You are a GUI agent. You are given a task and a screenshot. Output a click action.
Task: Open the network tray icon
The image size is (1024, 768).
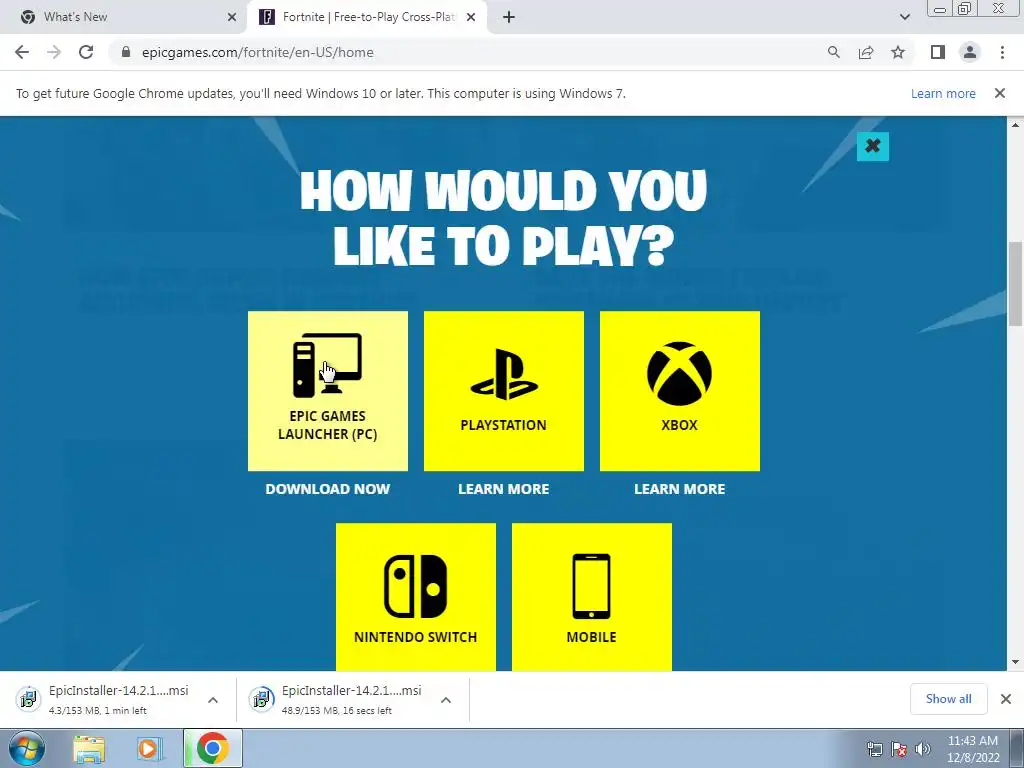[874, 749]
